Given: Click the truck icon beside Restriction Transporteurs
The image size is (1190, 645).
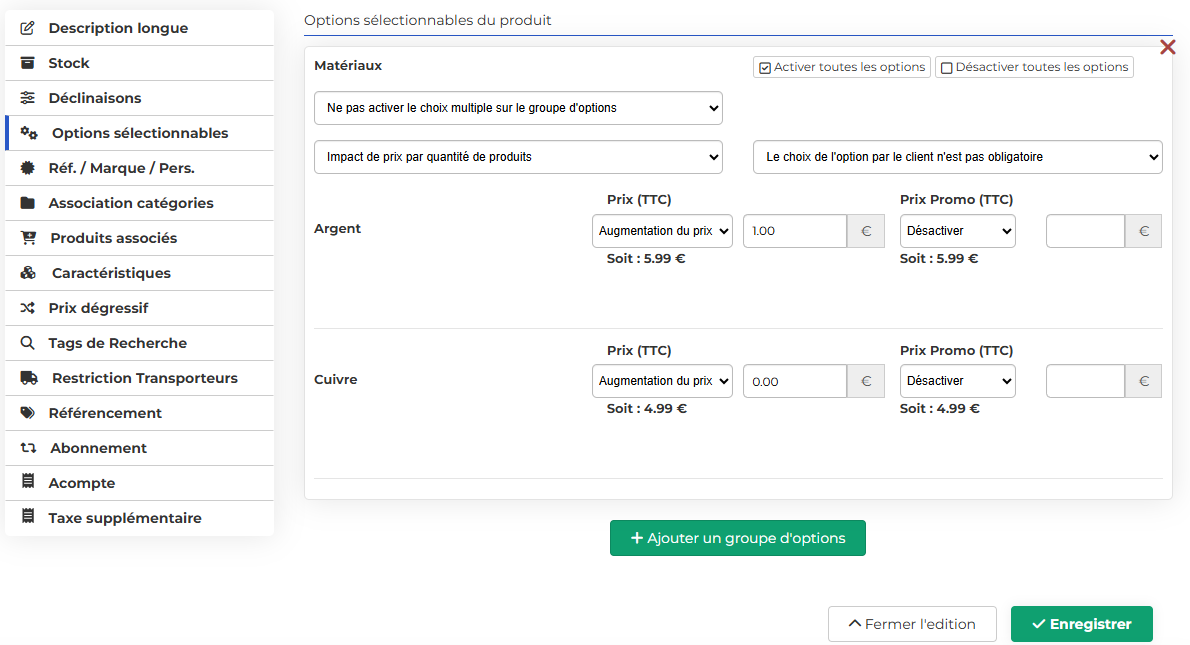Looking at the screenshot, I should (29, 378).
